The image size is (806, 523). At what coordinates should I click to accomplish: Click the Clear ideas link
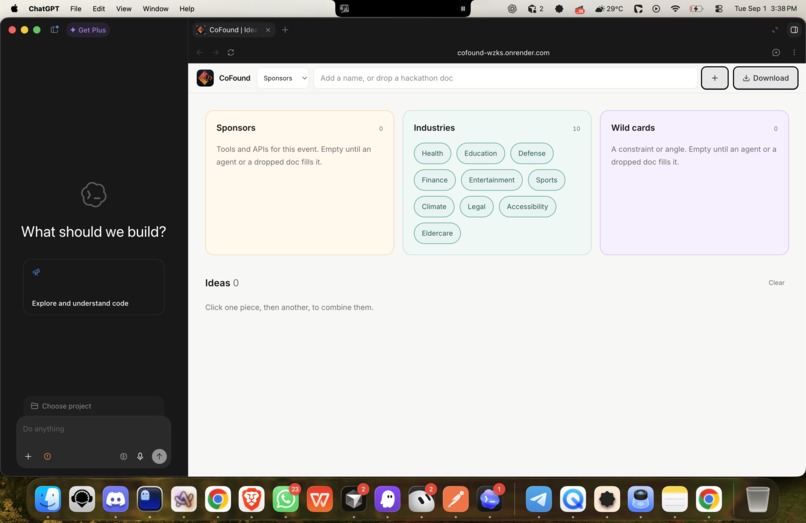[x=776, y=283]
